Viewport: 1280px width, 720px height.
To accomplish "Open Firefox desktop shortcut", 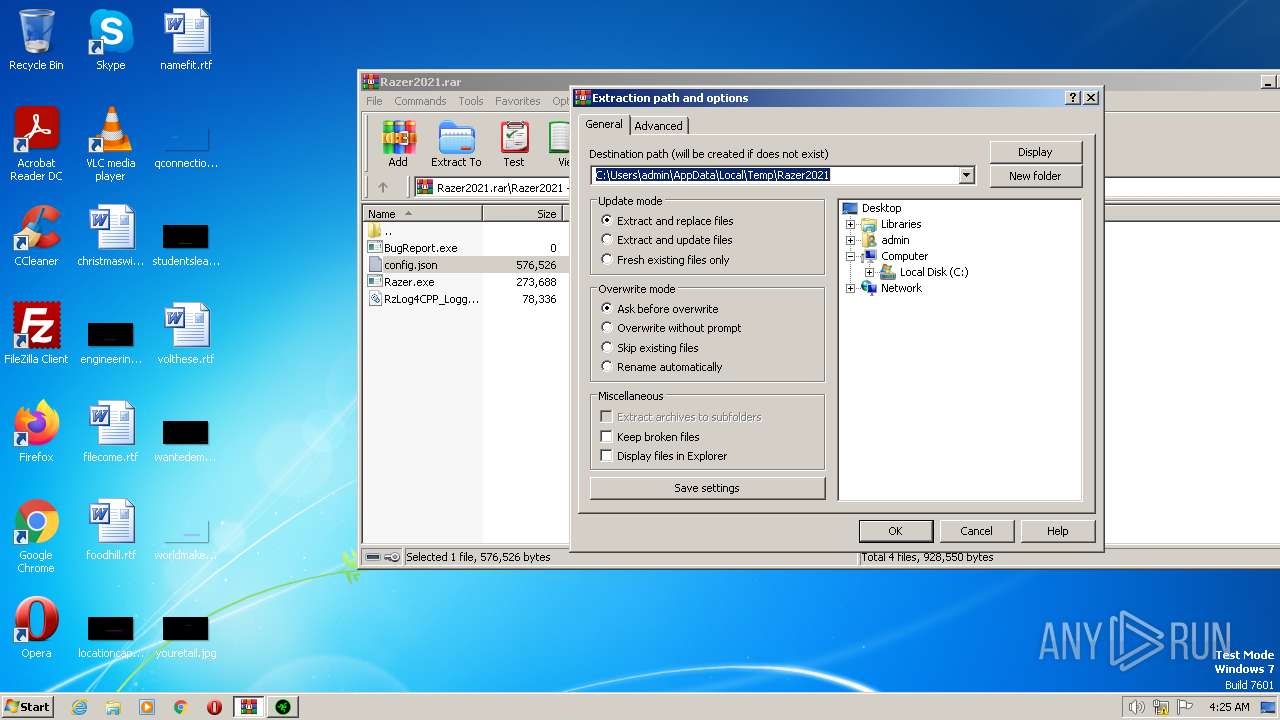I will tap(36, 432).
